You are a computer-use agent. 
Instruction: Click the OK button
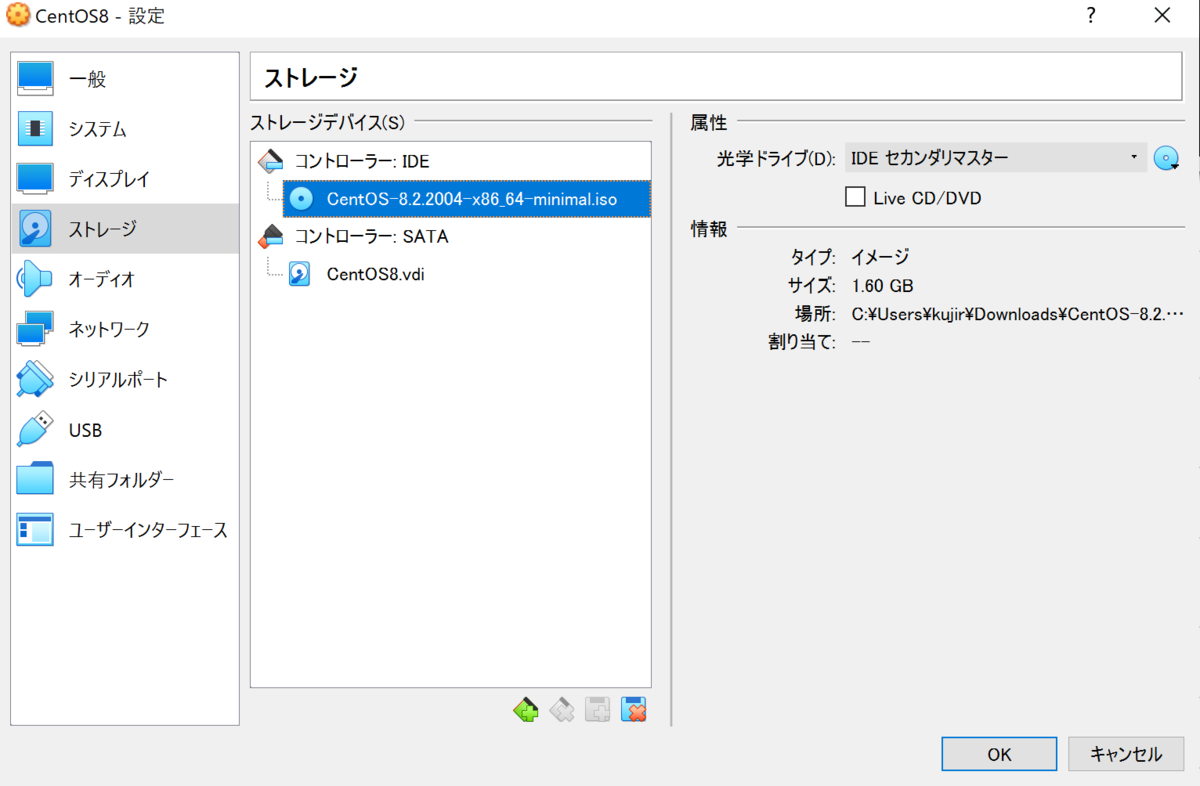[x=998, y=753]
